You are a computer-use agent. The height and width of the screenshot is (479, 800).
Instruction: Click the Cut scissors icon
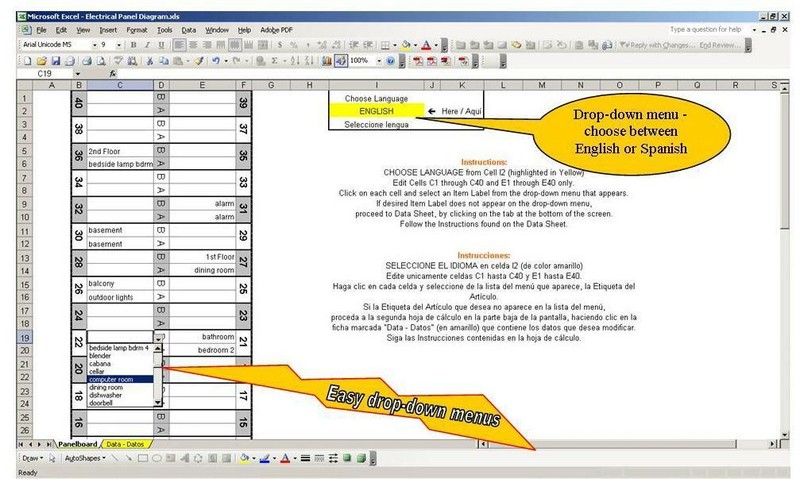tap(150, 61)
